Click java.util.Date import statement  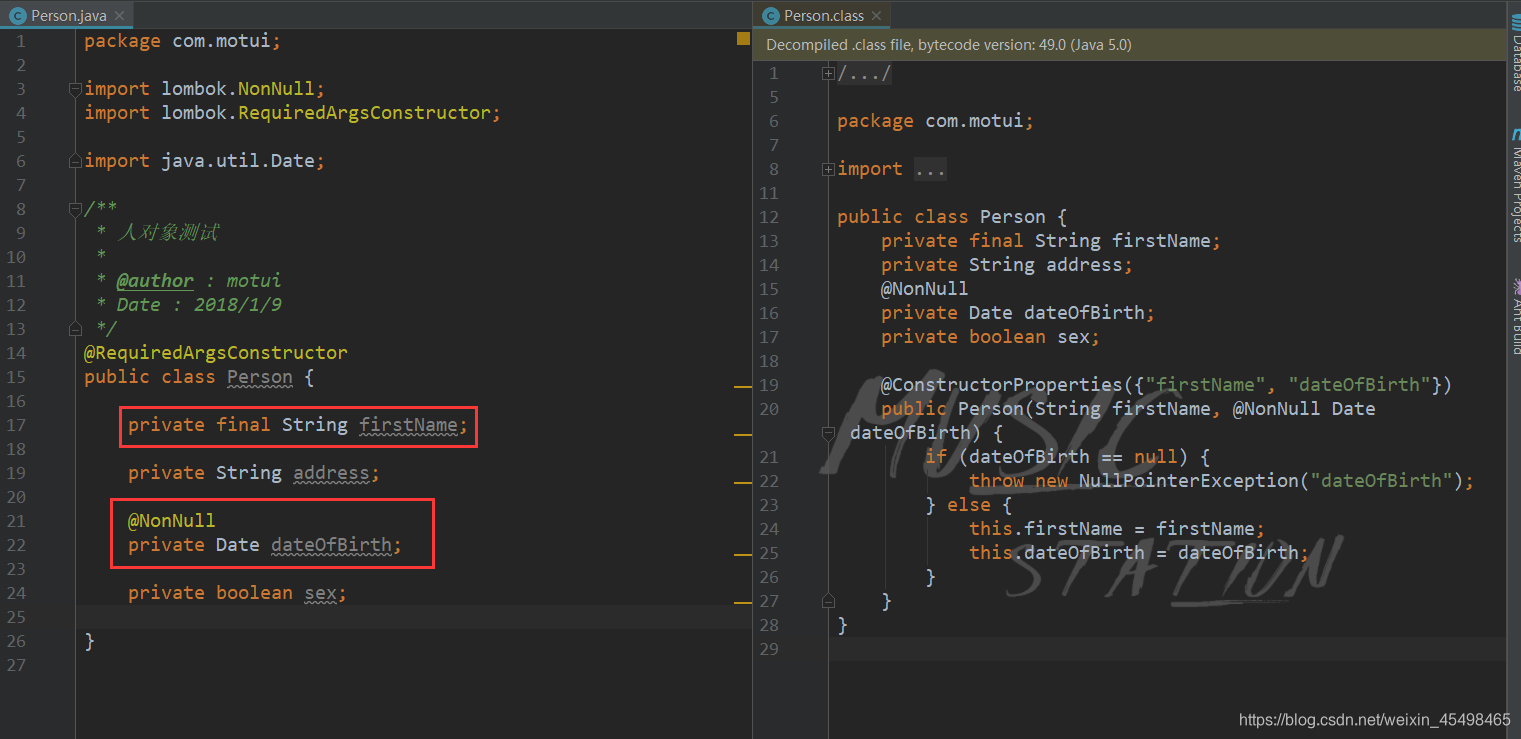tap(204, 161)
